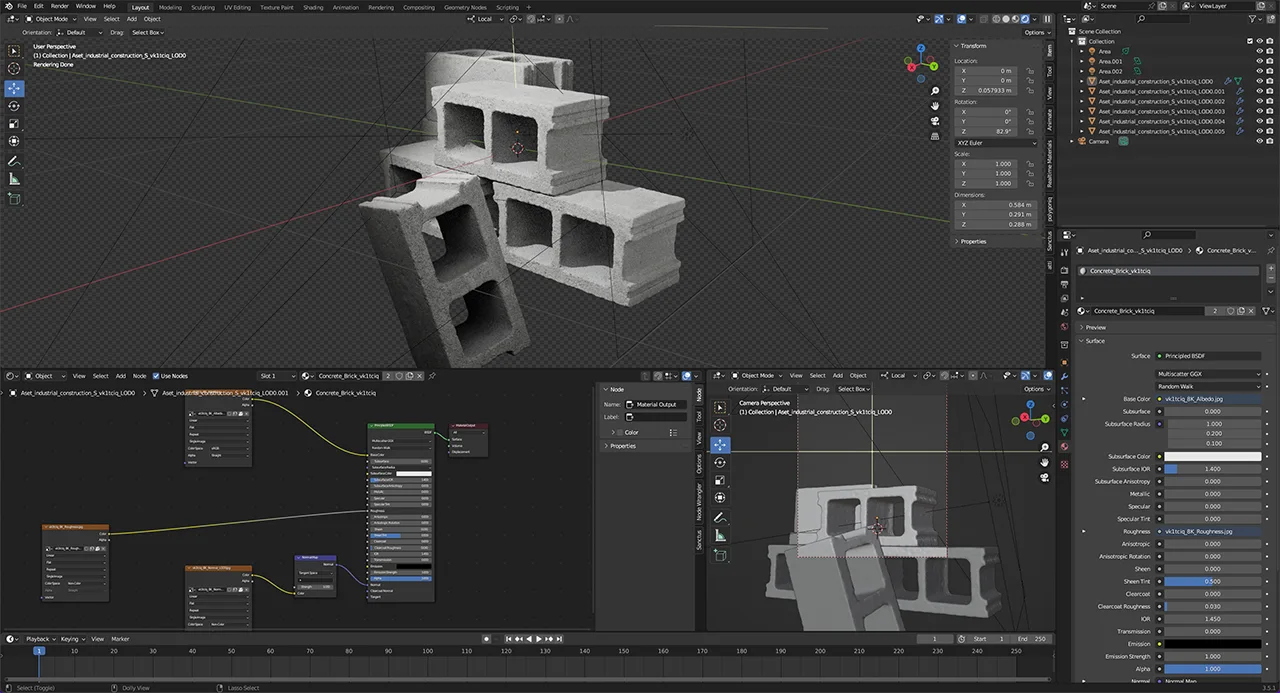
Task: Choose the Annotate tool in main viewport
Action: pyautogui.click(x=14, y=161)
